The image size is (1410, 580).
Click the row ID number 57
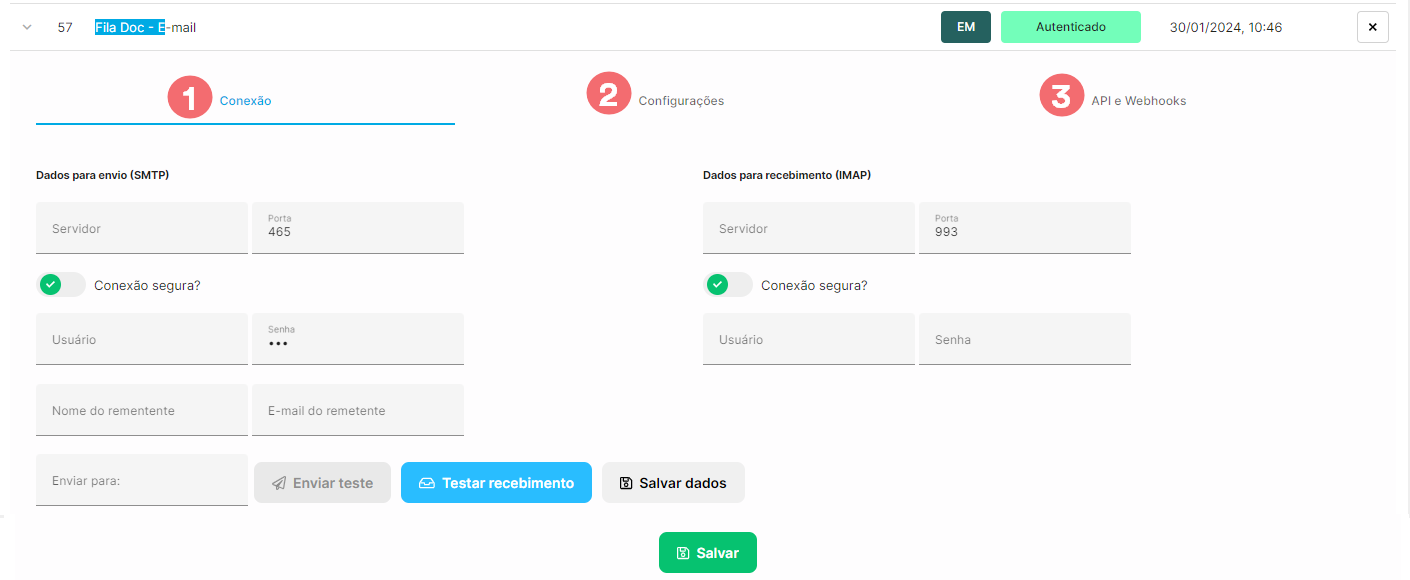[65, 28]
